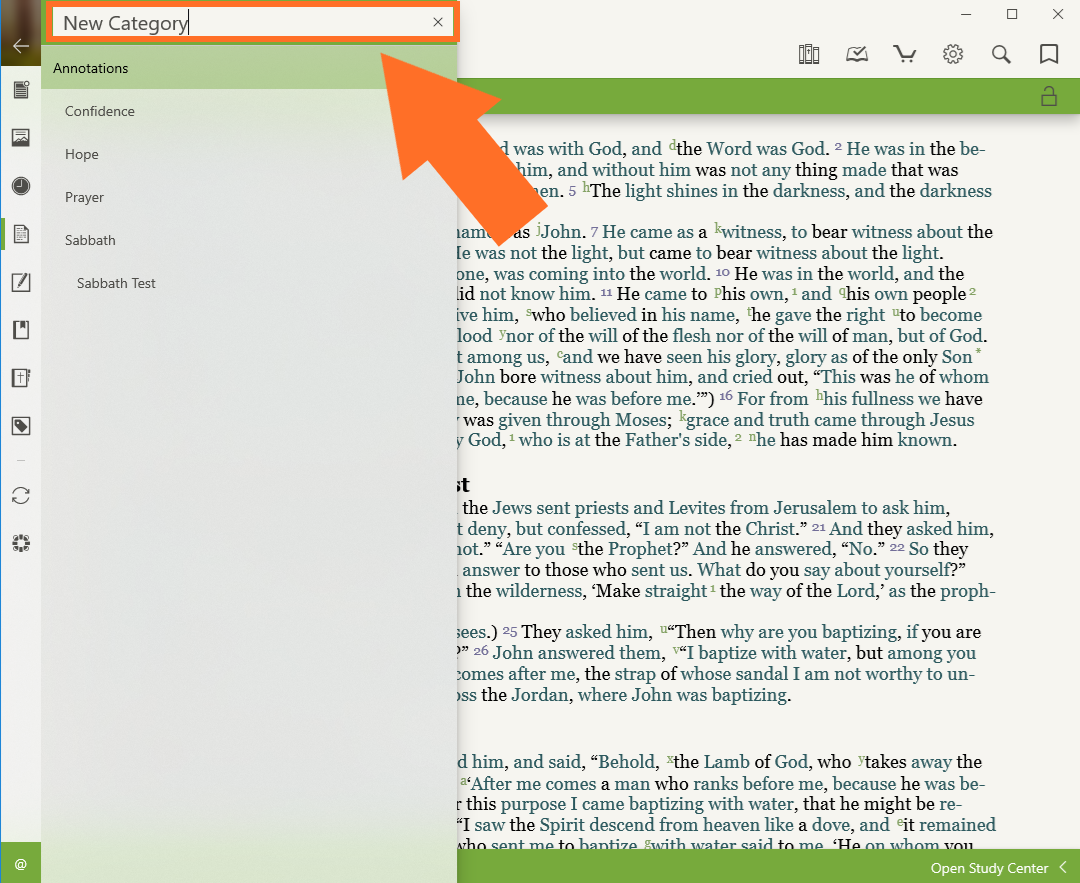This screenshot has width=1080, height=883.
Task: Click the sync arrows icon in sidebar
Action: click(x=21, y=496)
